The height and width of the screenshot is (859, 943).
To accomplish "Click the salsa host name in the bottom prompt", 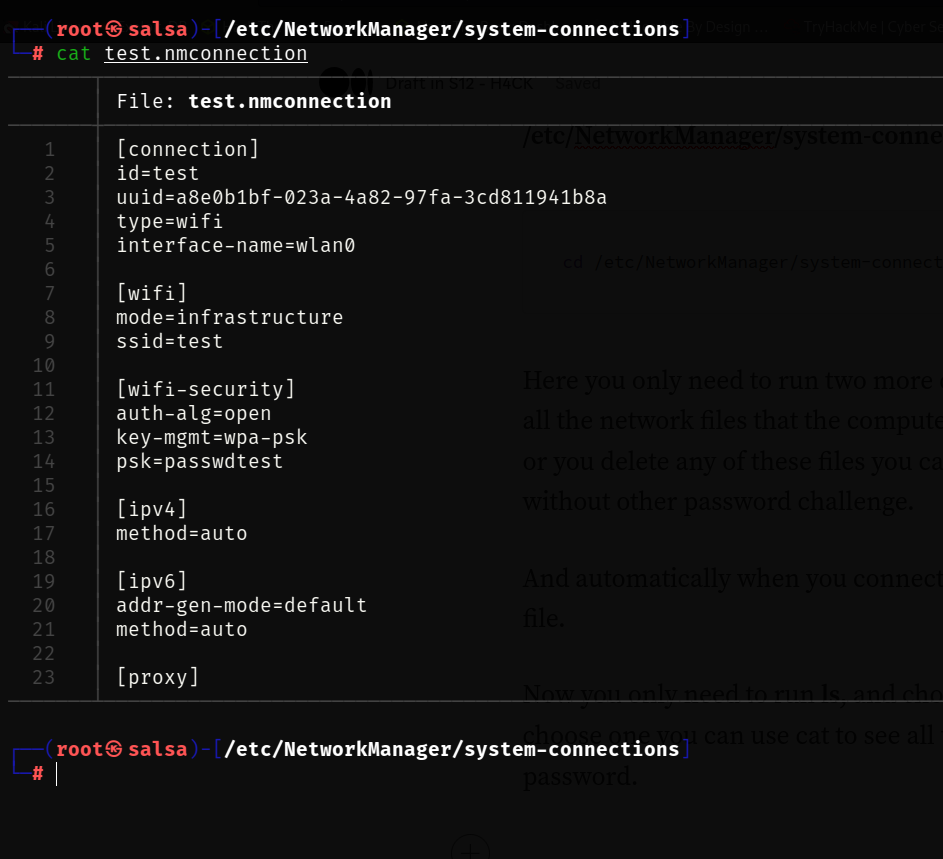I will click(158, 749).
